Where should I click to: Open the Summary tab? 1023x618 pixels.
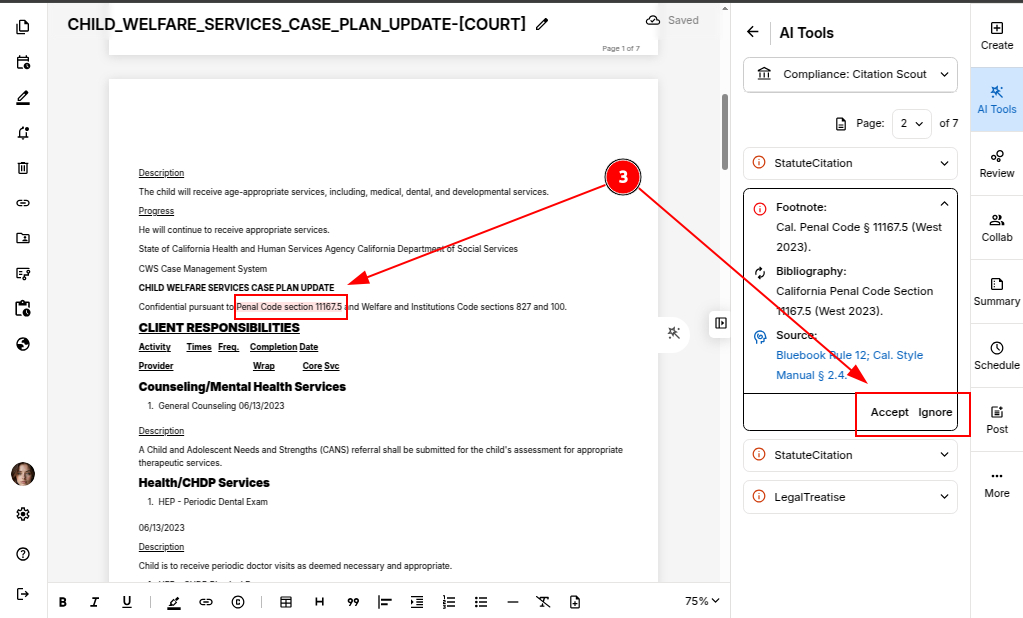coord(996,291)
